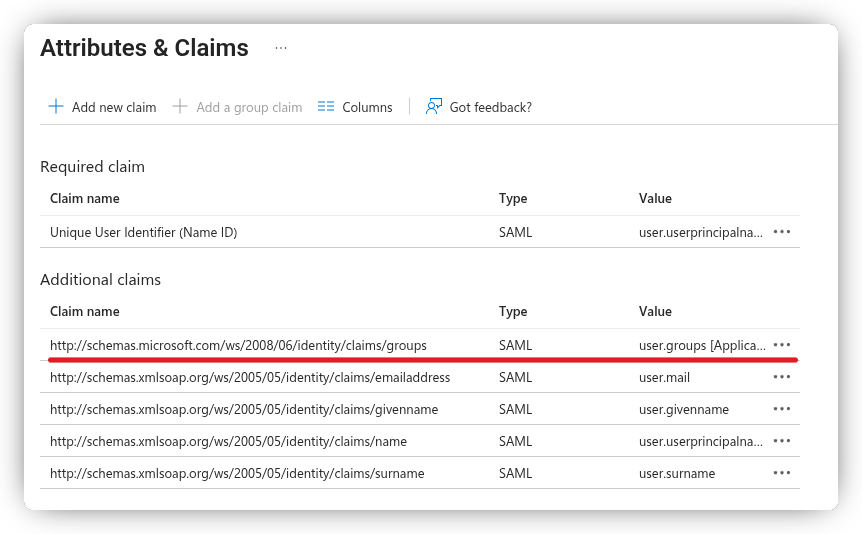Click the Columns toolbar label
This screenshot has width=862, height=534.
pyautogui.click(x=367, y=107)
